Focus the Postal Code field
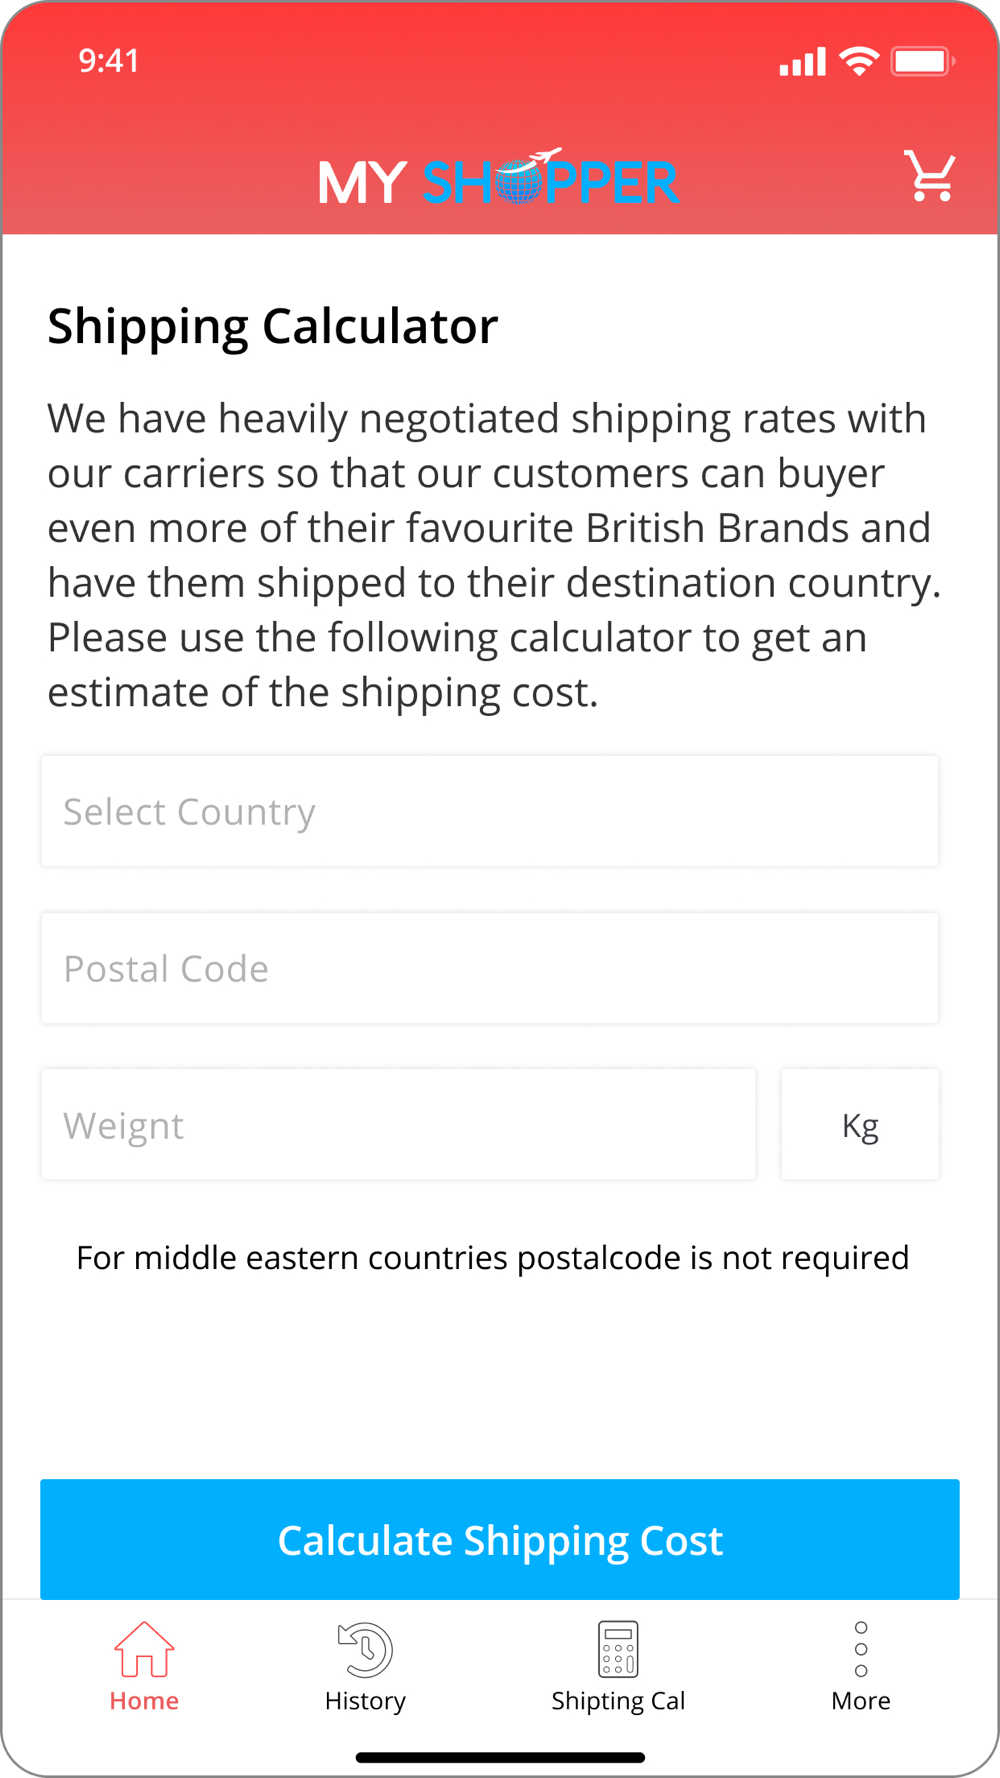The width and height of the screenshot is (1000, 1778). click(x=490, y=968)
